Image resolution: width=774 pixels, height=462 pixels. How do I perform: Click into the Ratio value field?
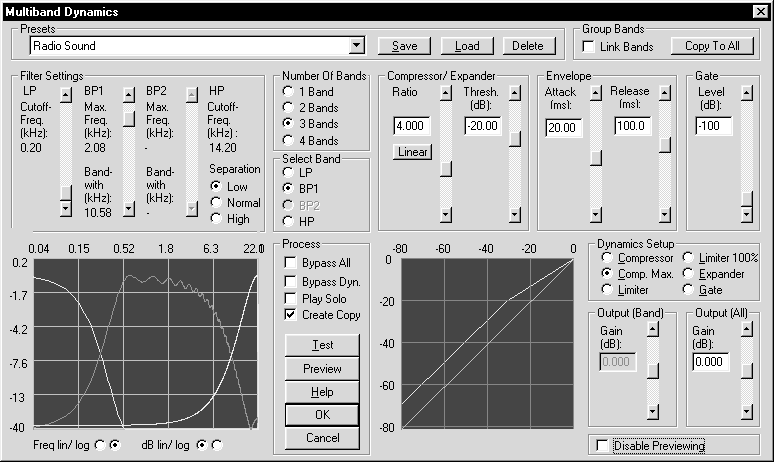[411, 126]
